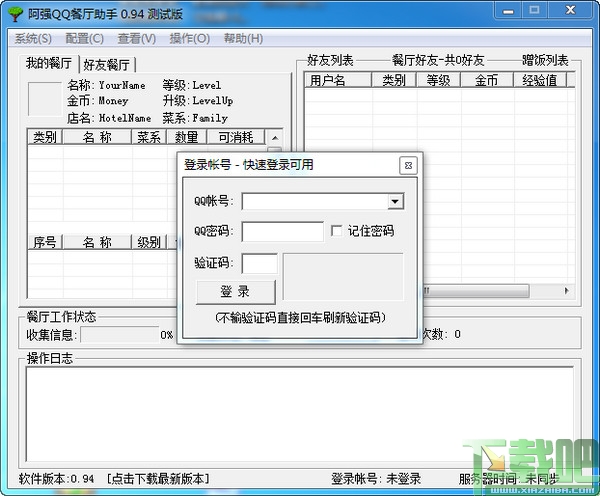Click the captcha image area
The width and height of the screenshot is (600, 496).
tap(343, 276)
